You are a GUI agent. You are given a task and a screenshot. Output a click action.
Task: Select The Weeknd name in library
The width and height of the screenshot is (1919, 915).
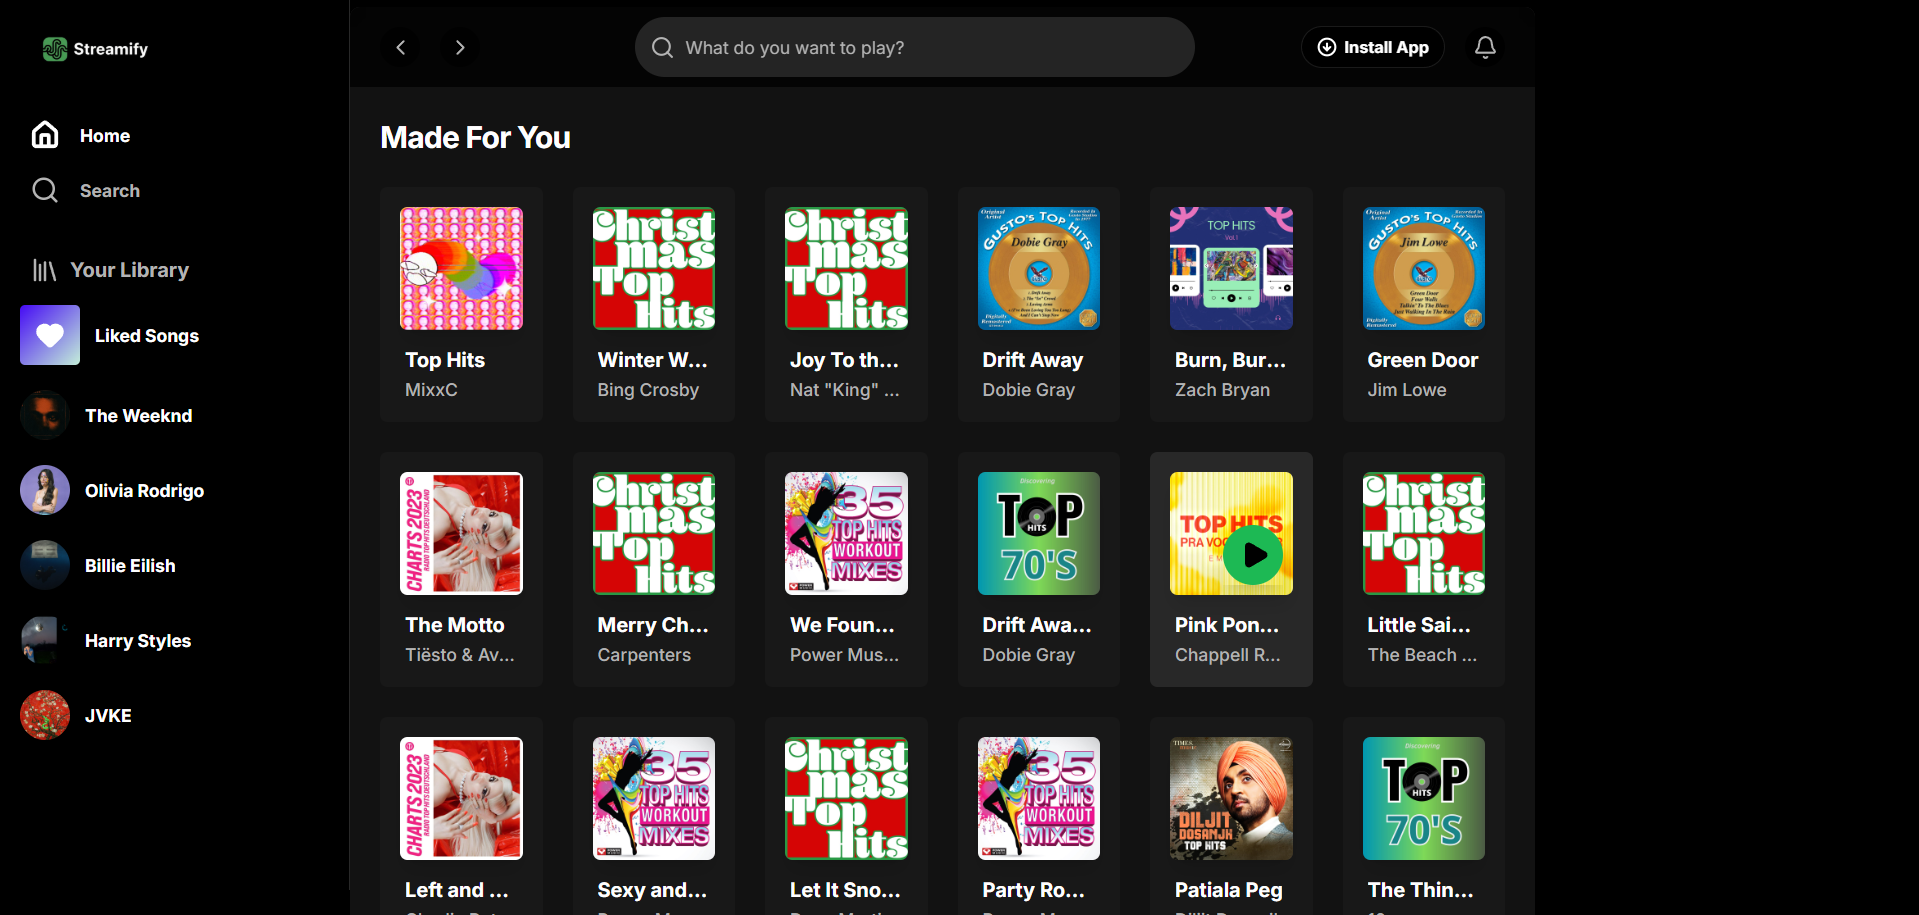[139, 416]
